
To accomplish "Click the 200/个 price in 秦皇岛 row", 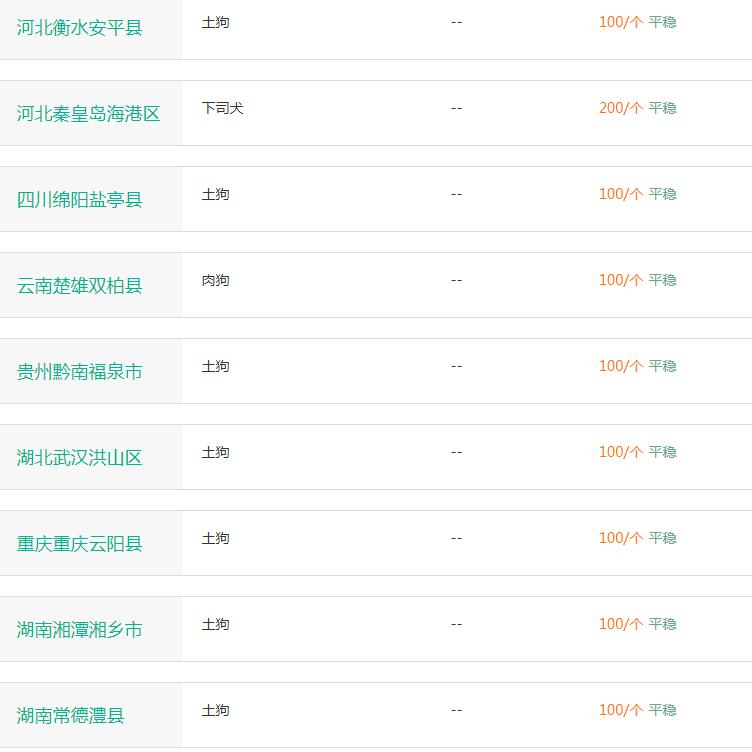I will 621,108.
